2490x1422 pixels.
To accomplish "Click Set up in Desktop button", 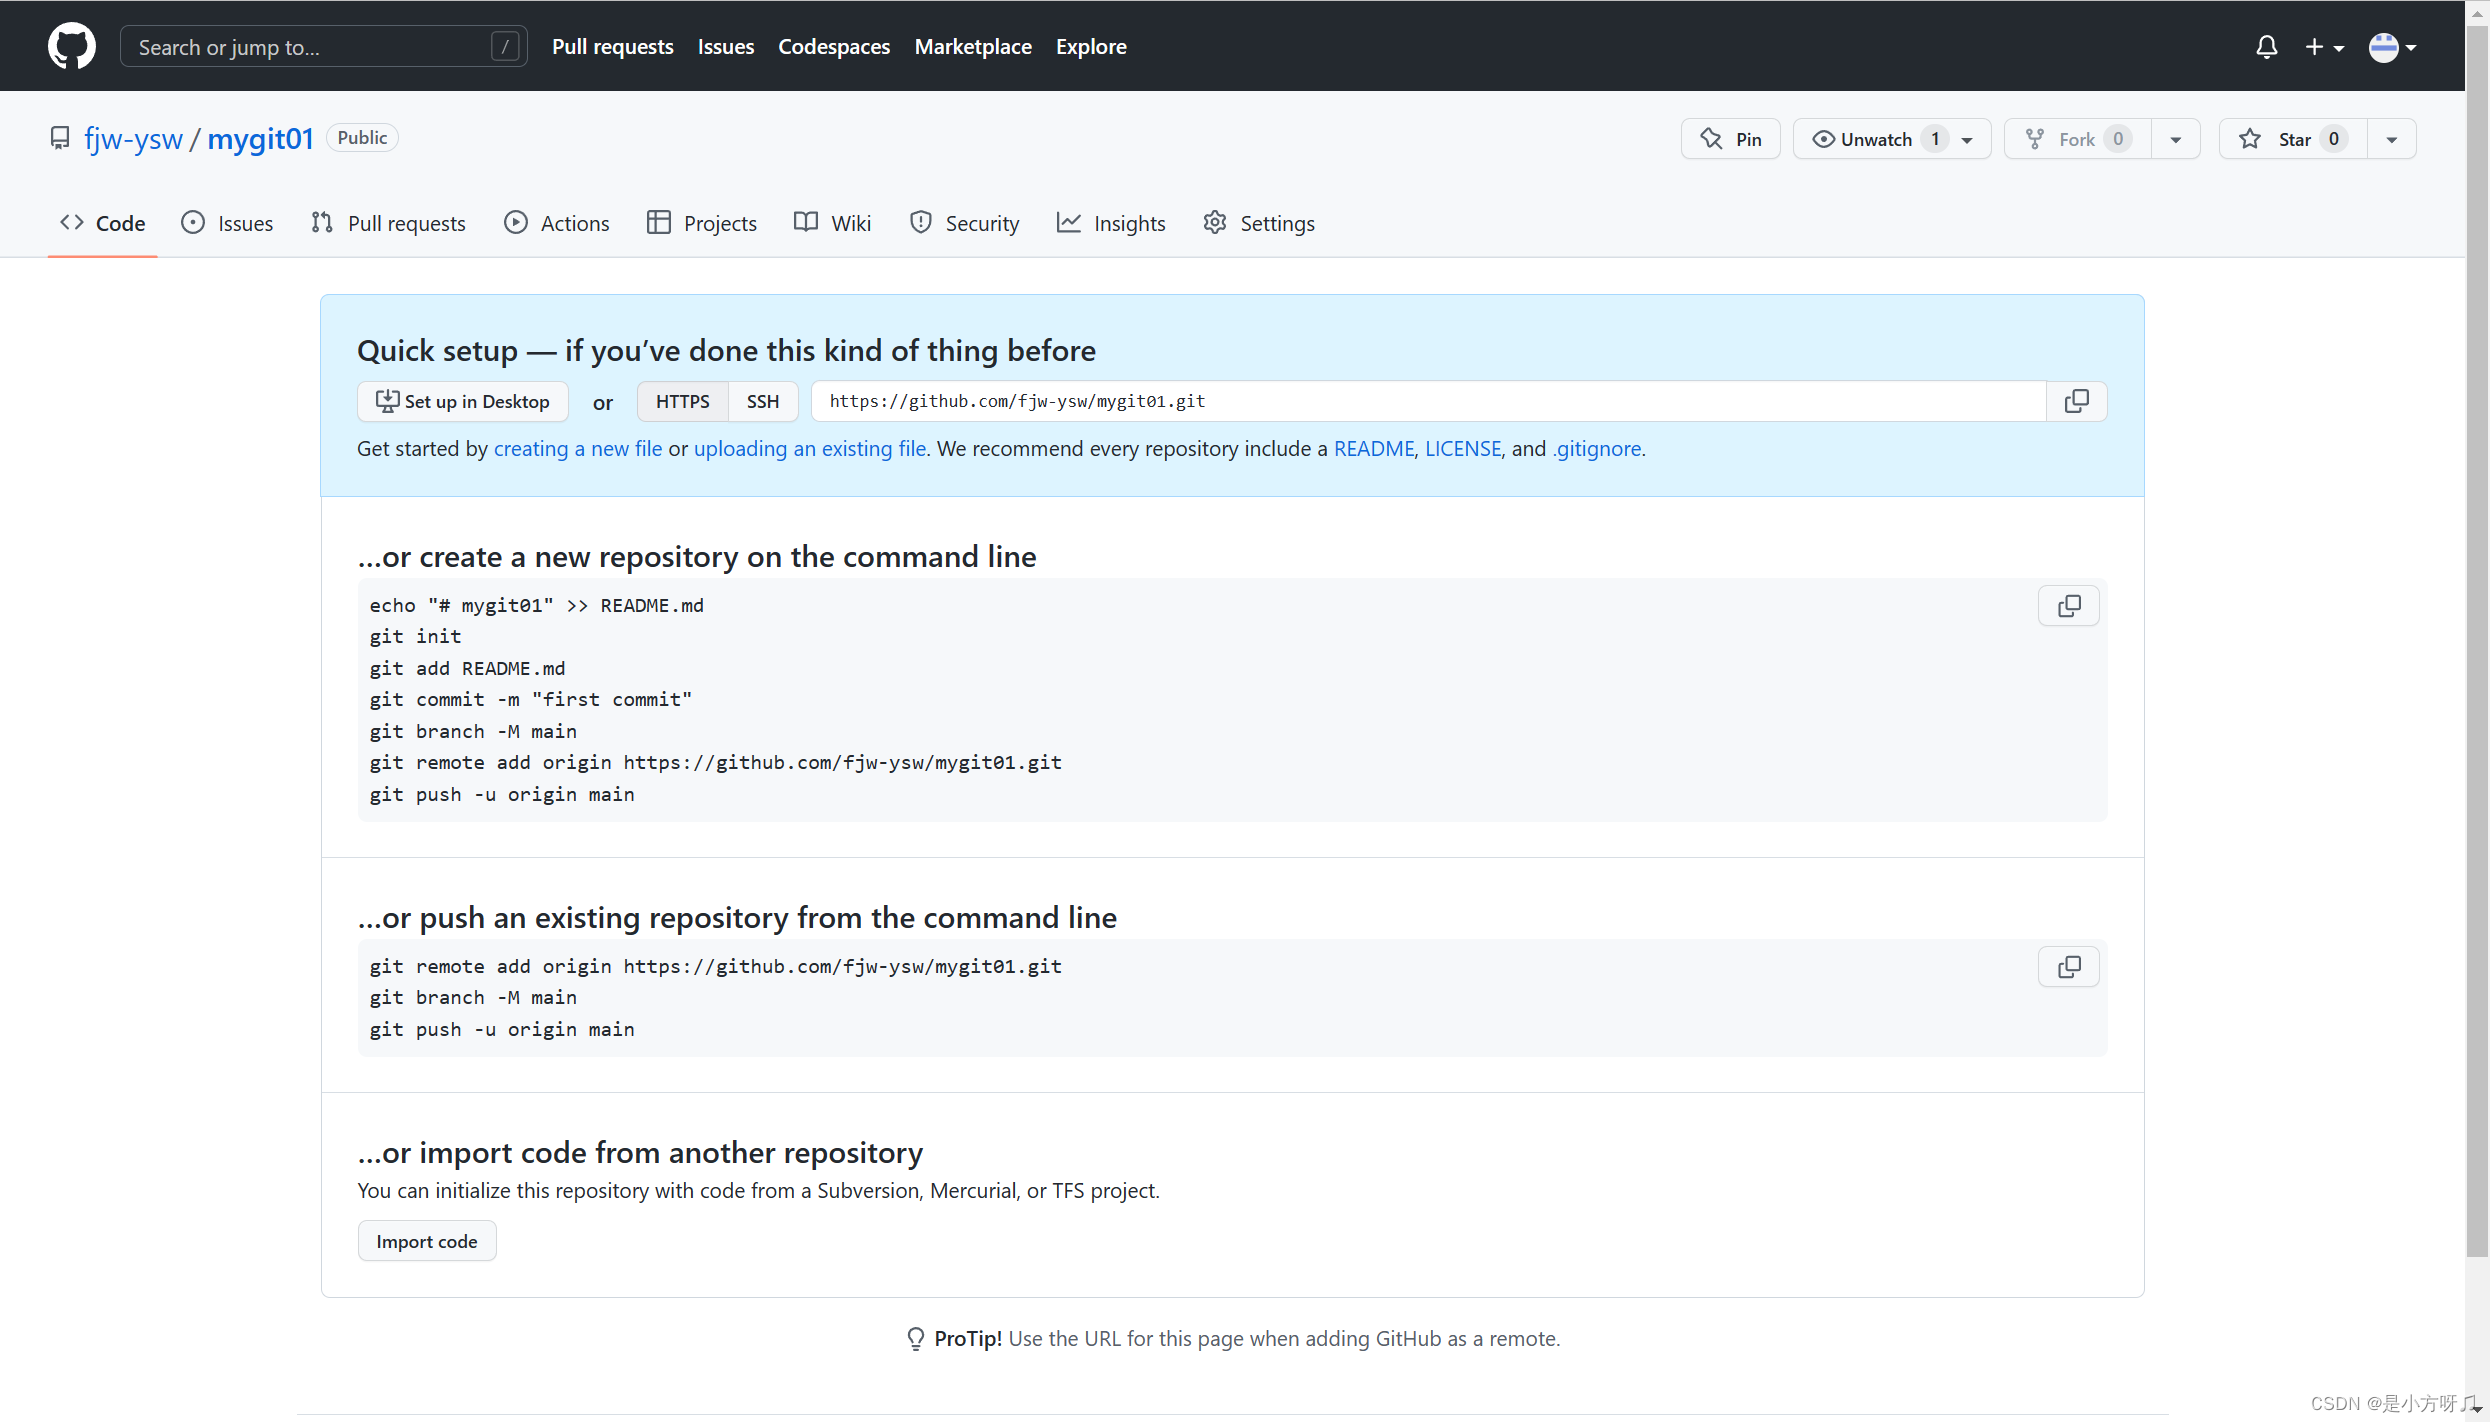I will 463,401.
